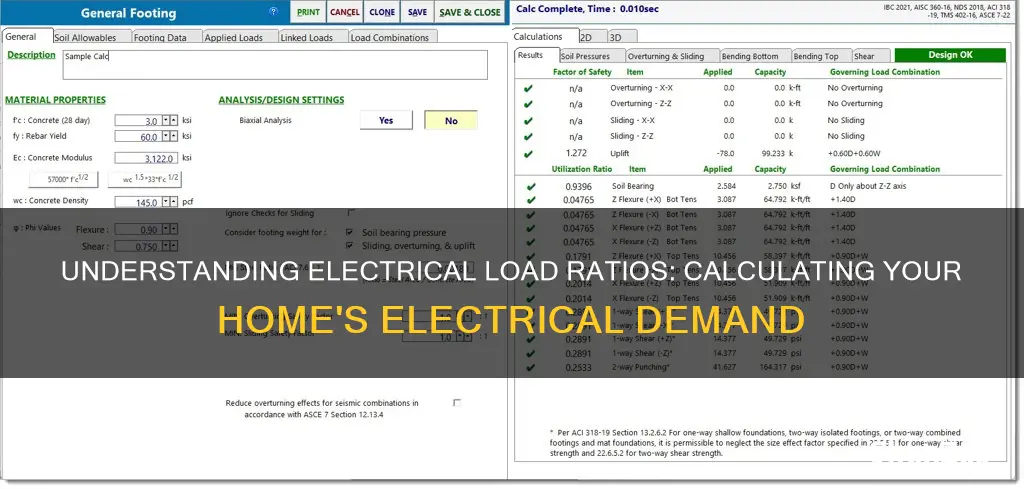The width and height of the screenshot is (1024, 489).
Task: Click the green Design OK status indicator
Action: pyautogui.click(x=950, y=55)
